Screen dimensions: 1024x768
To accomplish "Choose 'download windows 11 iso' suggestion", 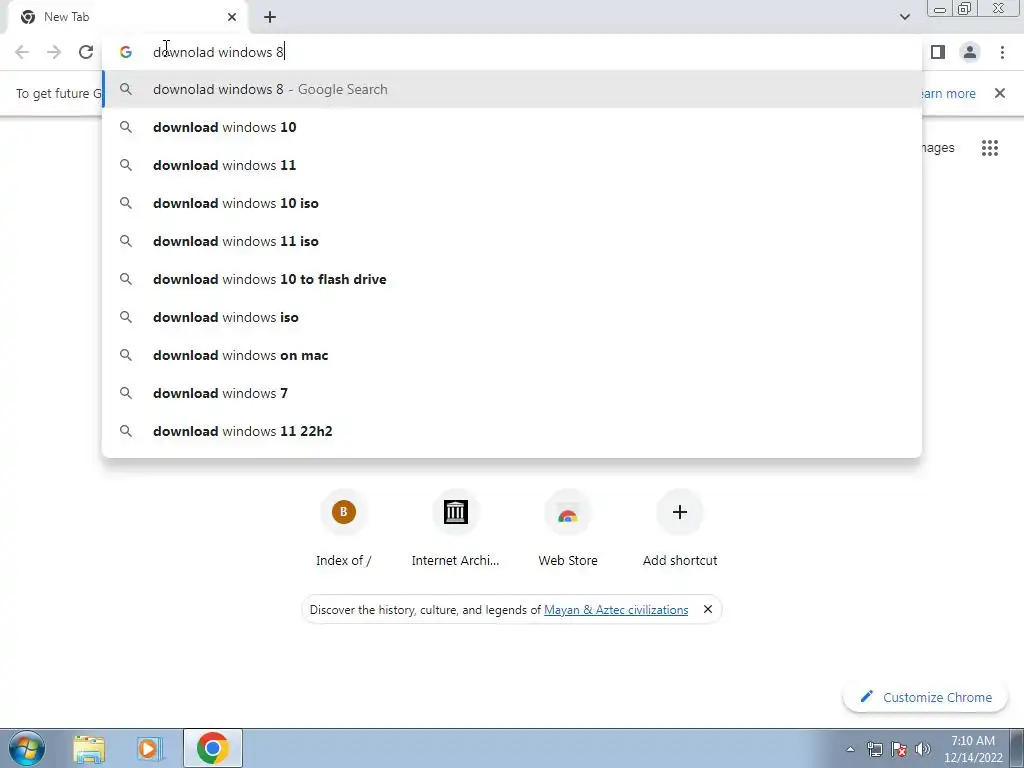I will coord(512,241).
